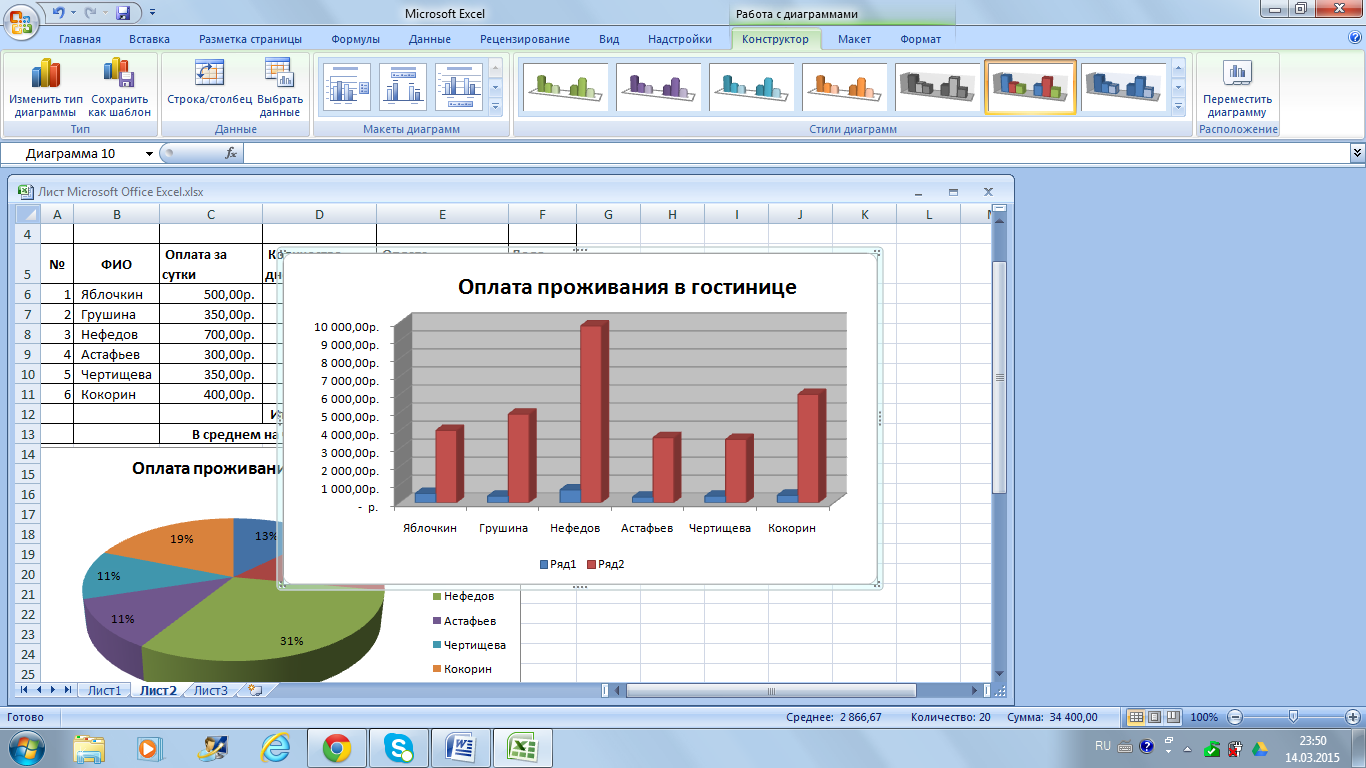Image resolution: width=1366 pixels, height=768 pixels.
Task: Select the second chart layout thumbnail
Action: coord(403,87)
